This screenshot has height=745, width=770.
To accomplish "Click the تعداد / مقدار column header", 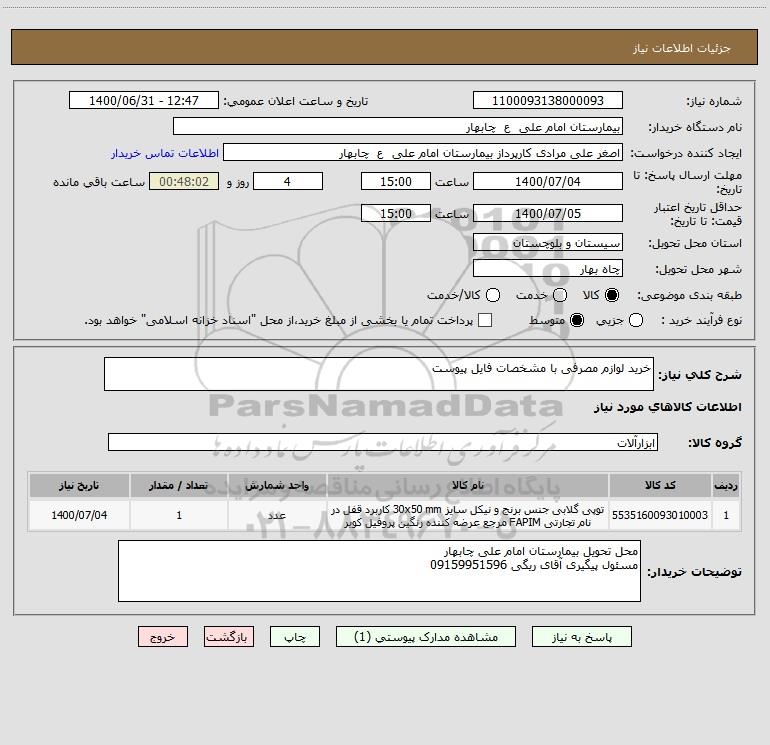I will [x=179, y=485].
